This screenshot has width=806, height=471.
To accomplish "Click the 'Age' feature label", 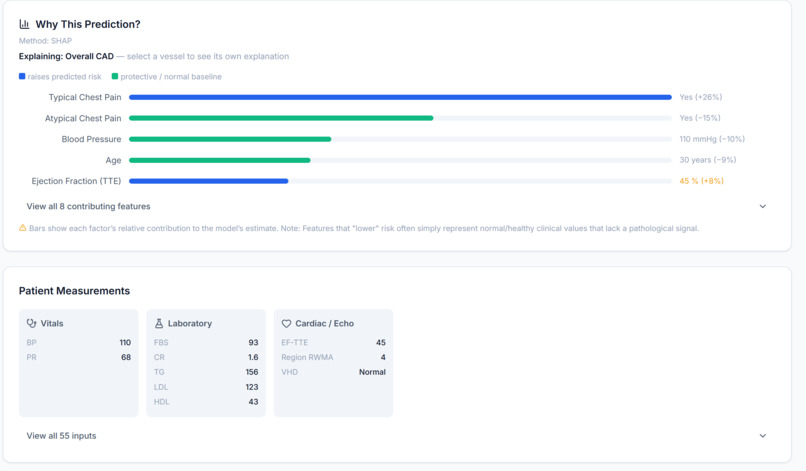I will (x=114, y=160).
